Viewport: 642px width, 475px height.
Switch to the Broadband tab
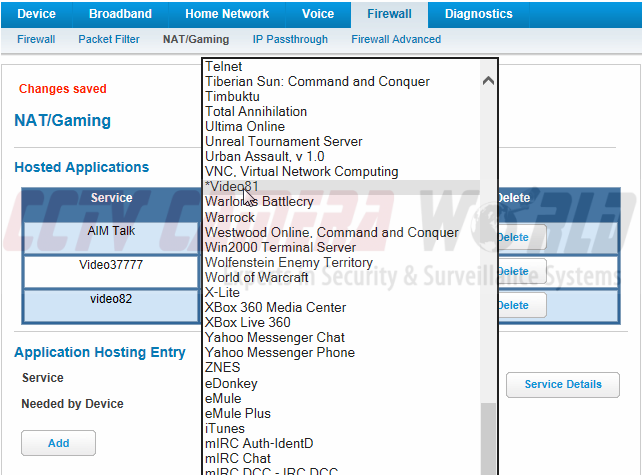(x=120, y=14)
